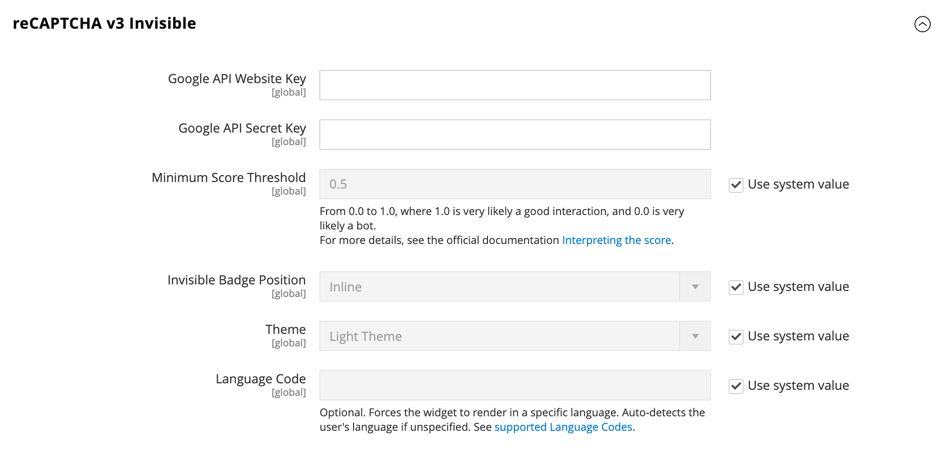This screenshot has height=452, width=943.
Task: Collapse the reCAPTCHA v3 Invisible section
Action: (x=922, y=25)
